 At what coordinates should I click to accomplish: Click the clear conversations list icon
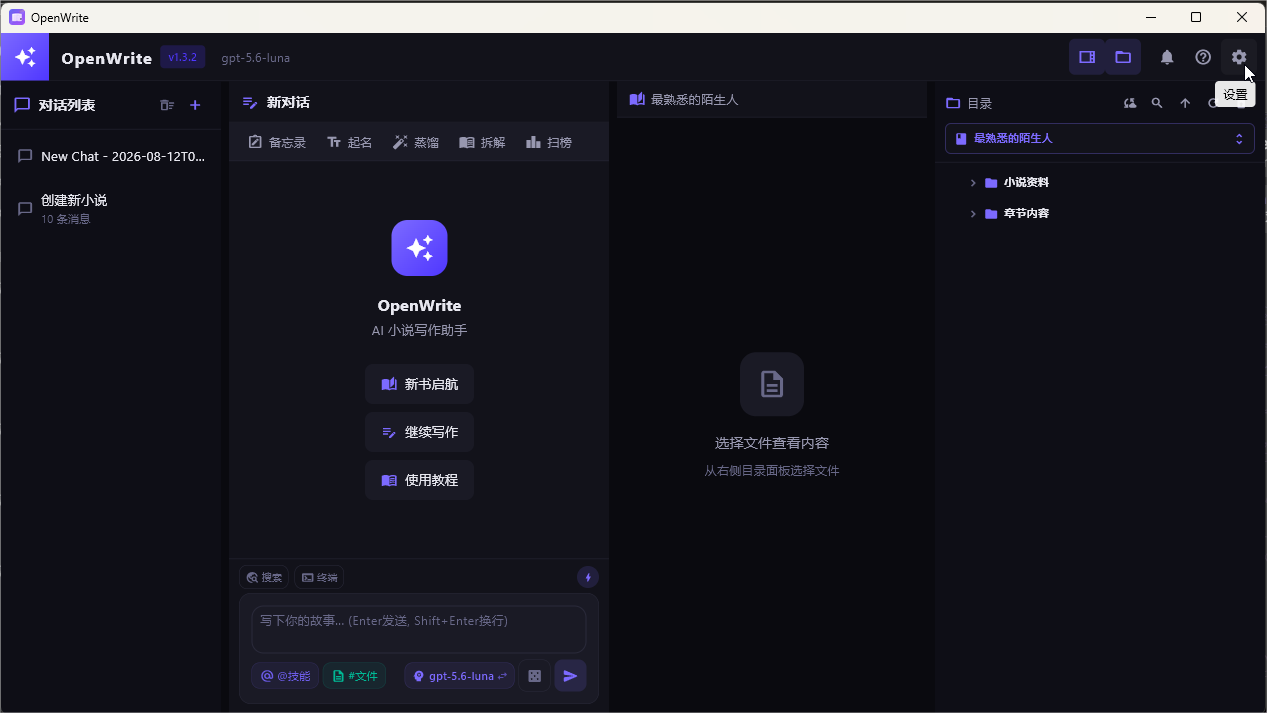point(167,105)
